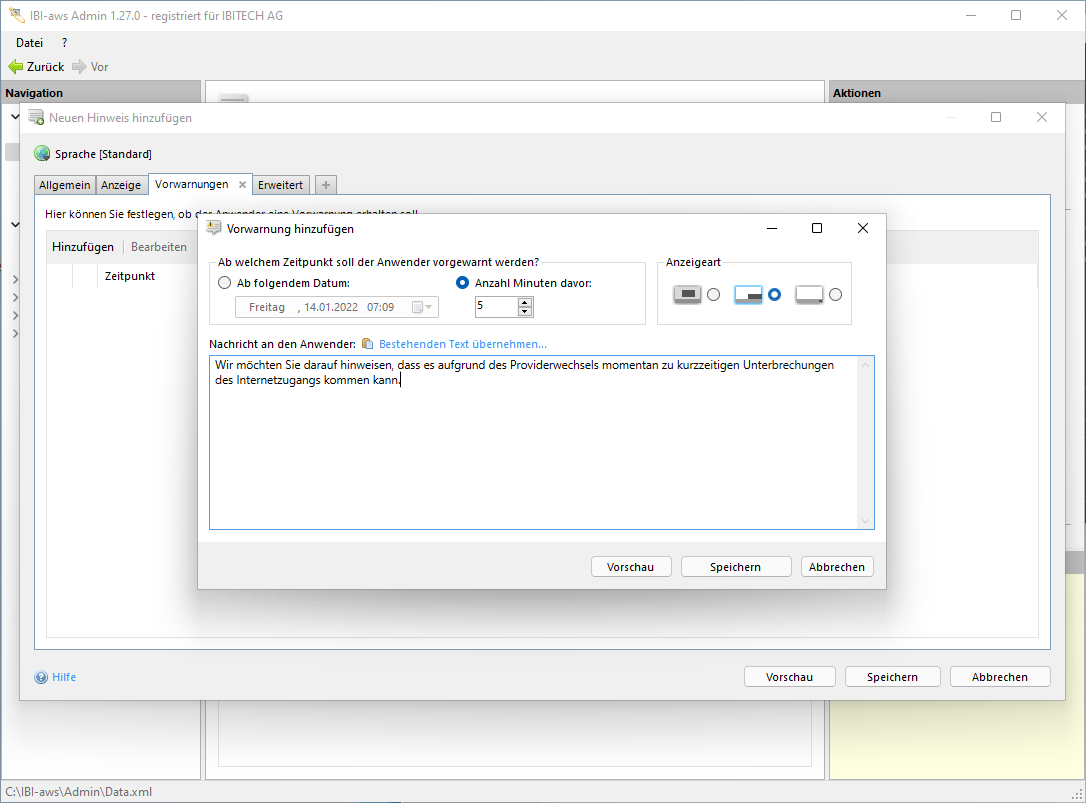Image resolution: width=1086 pixels, height=803 pixels.
Task: Open the Datei menu
Action: point(29,43)
